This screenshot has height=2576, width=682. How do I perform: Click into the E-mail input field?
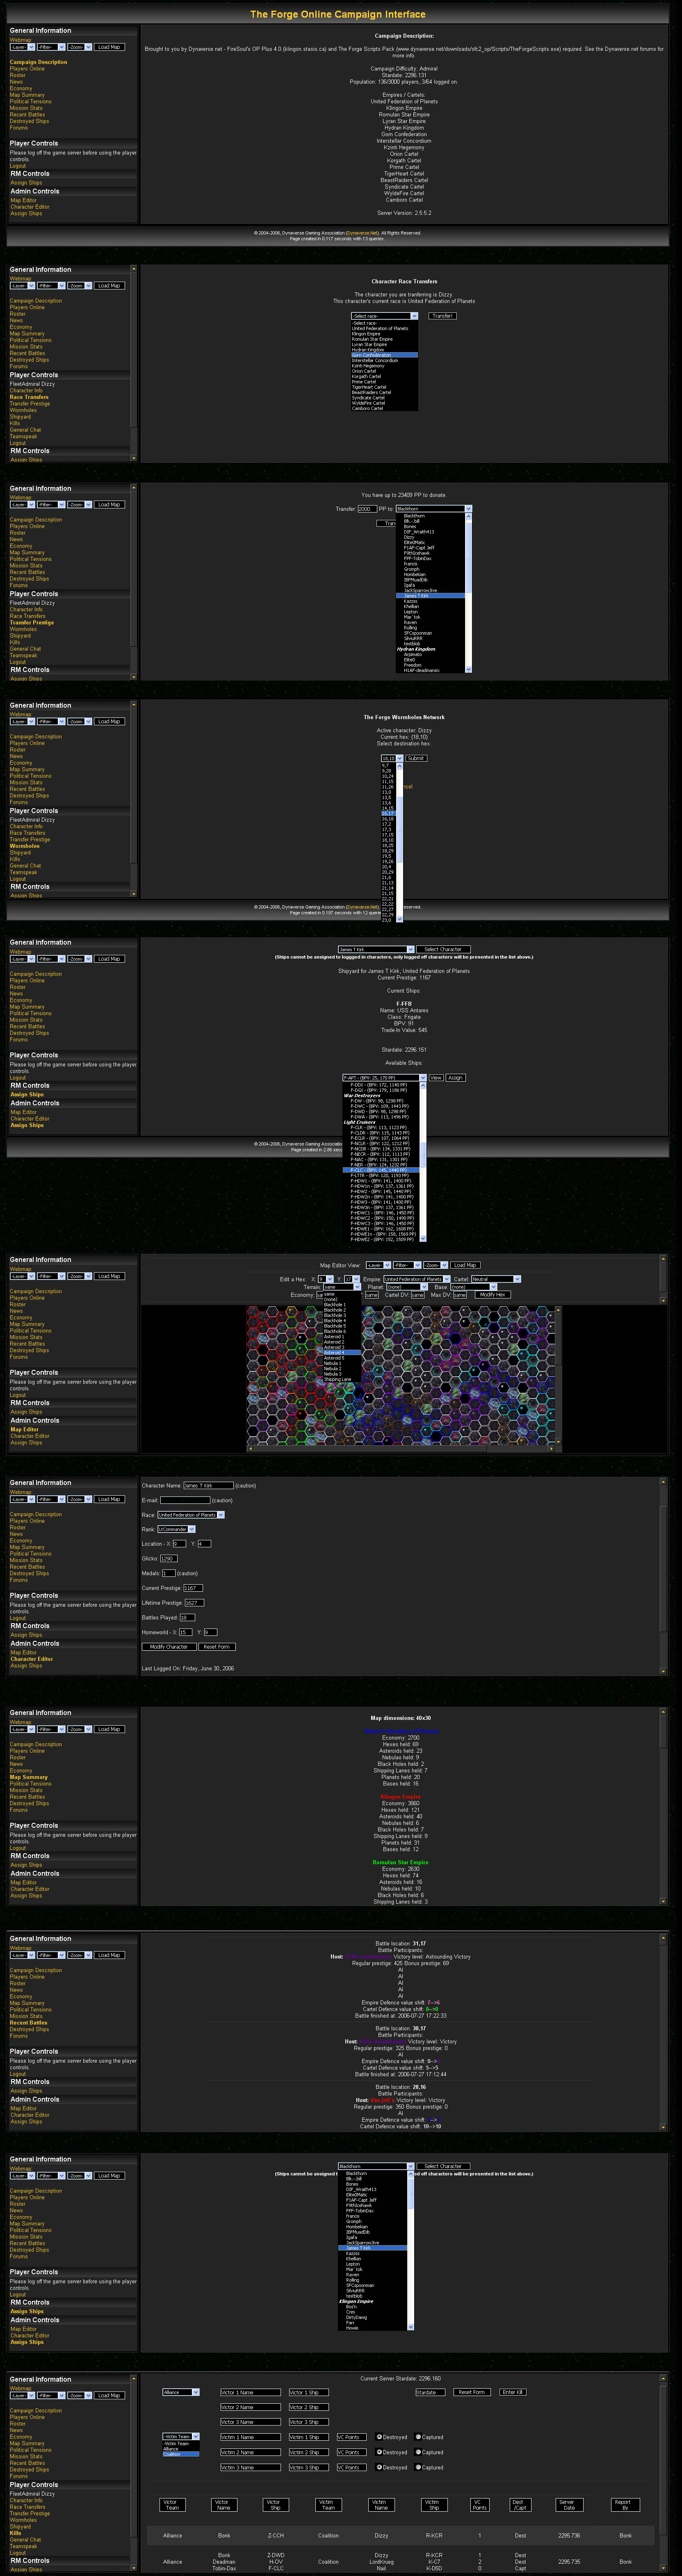(x=185, y=1500)
